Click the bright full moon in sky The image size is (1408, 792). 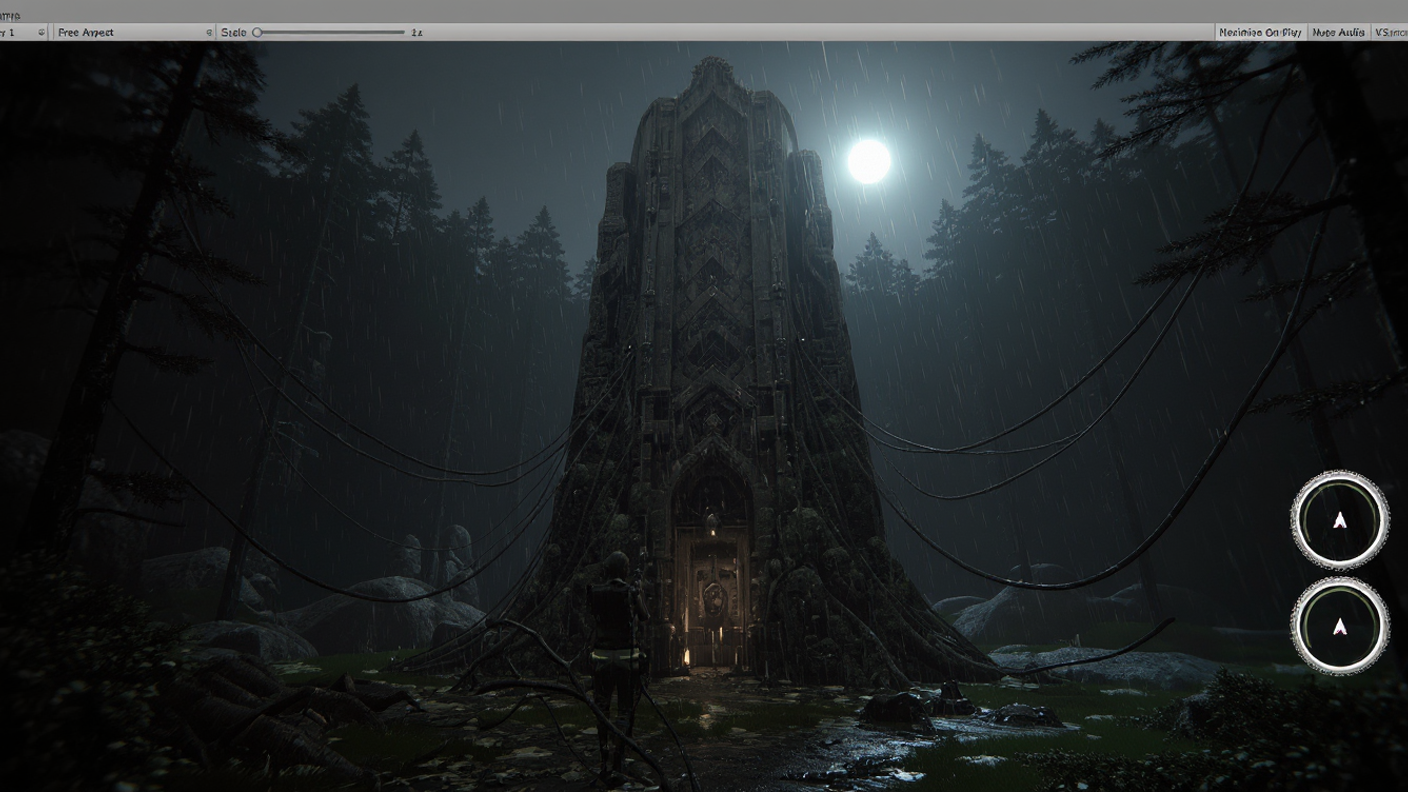click(868, 161)
